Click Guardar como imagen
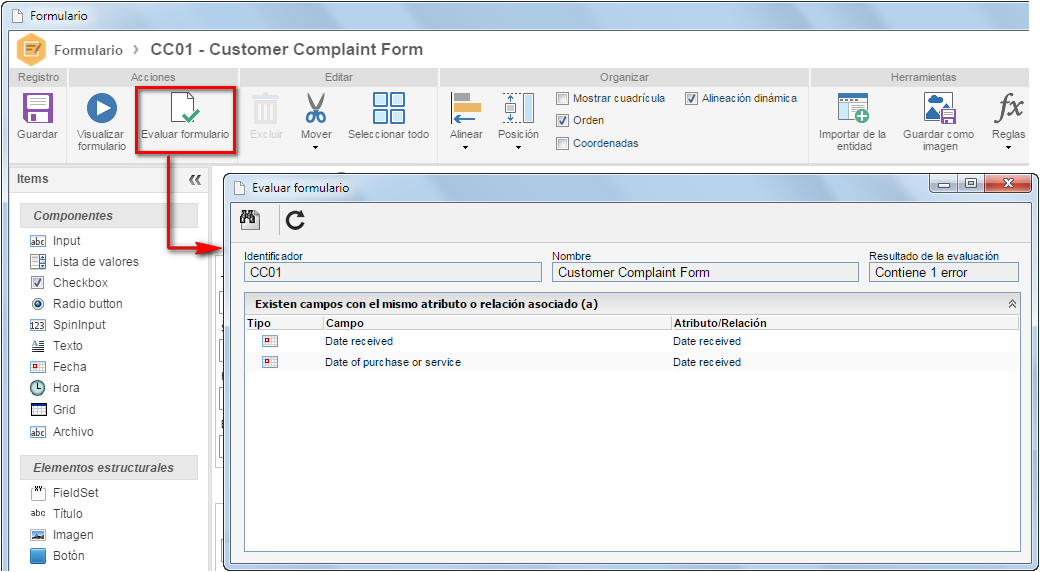The width and height of the screenshot is (1040, 572). pos(939,122)
